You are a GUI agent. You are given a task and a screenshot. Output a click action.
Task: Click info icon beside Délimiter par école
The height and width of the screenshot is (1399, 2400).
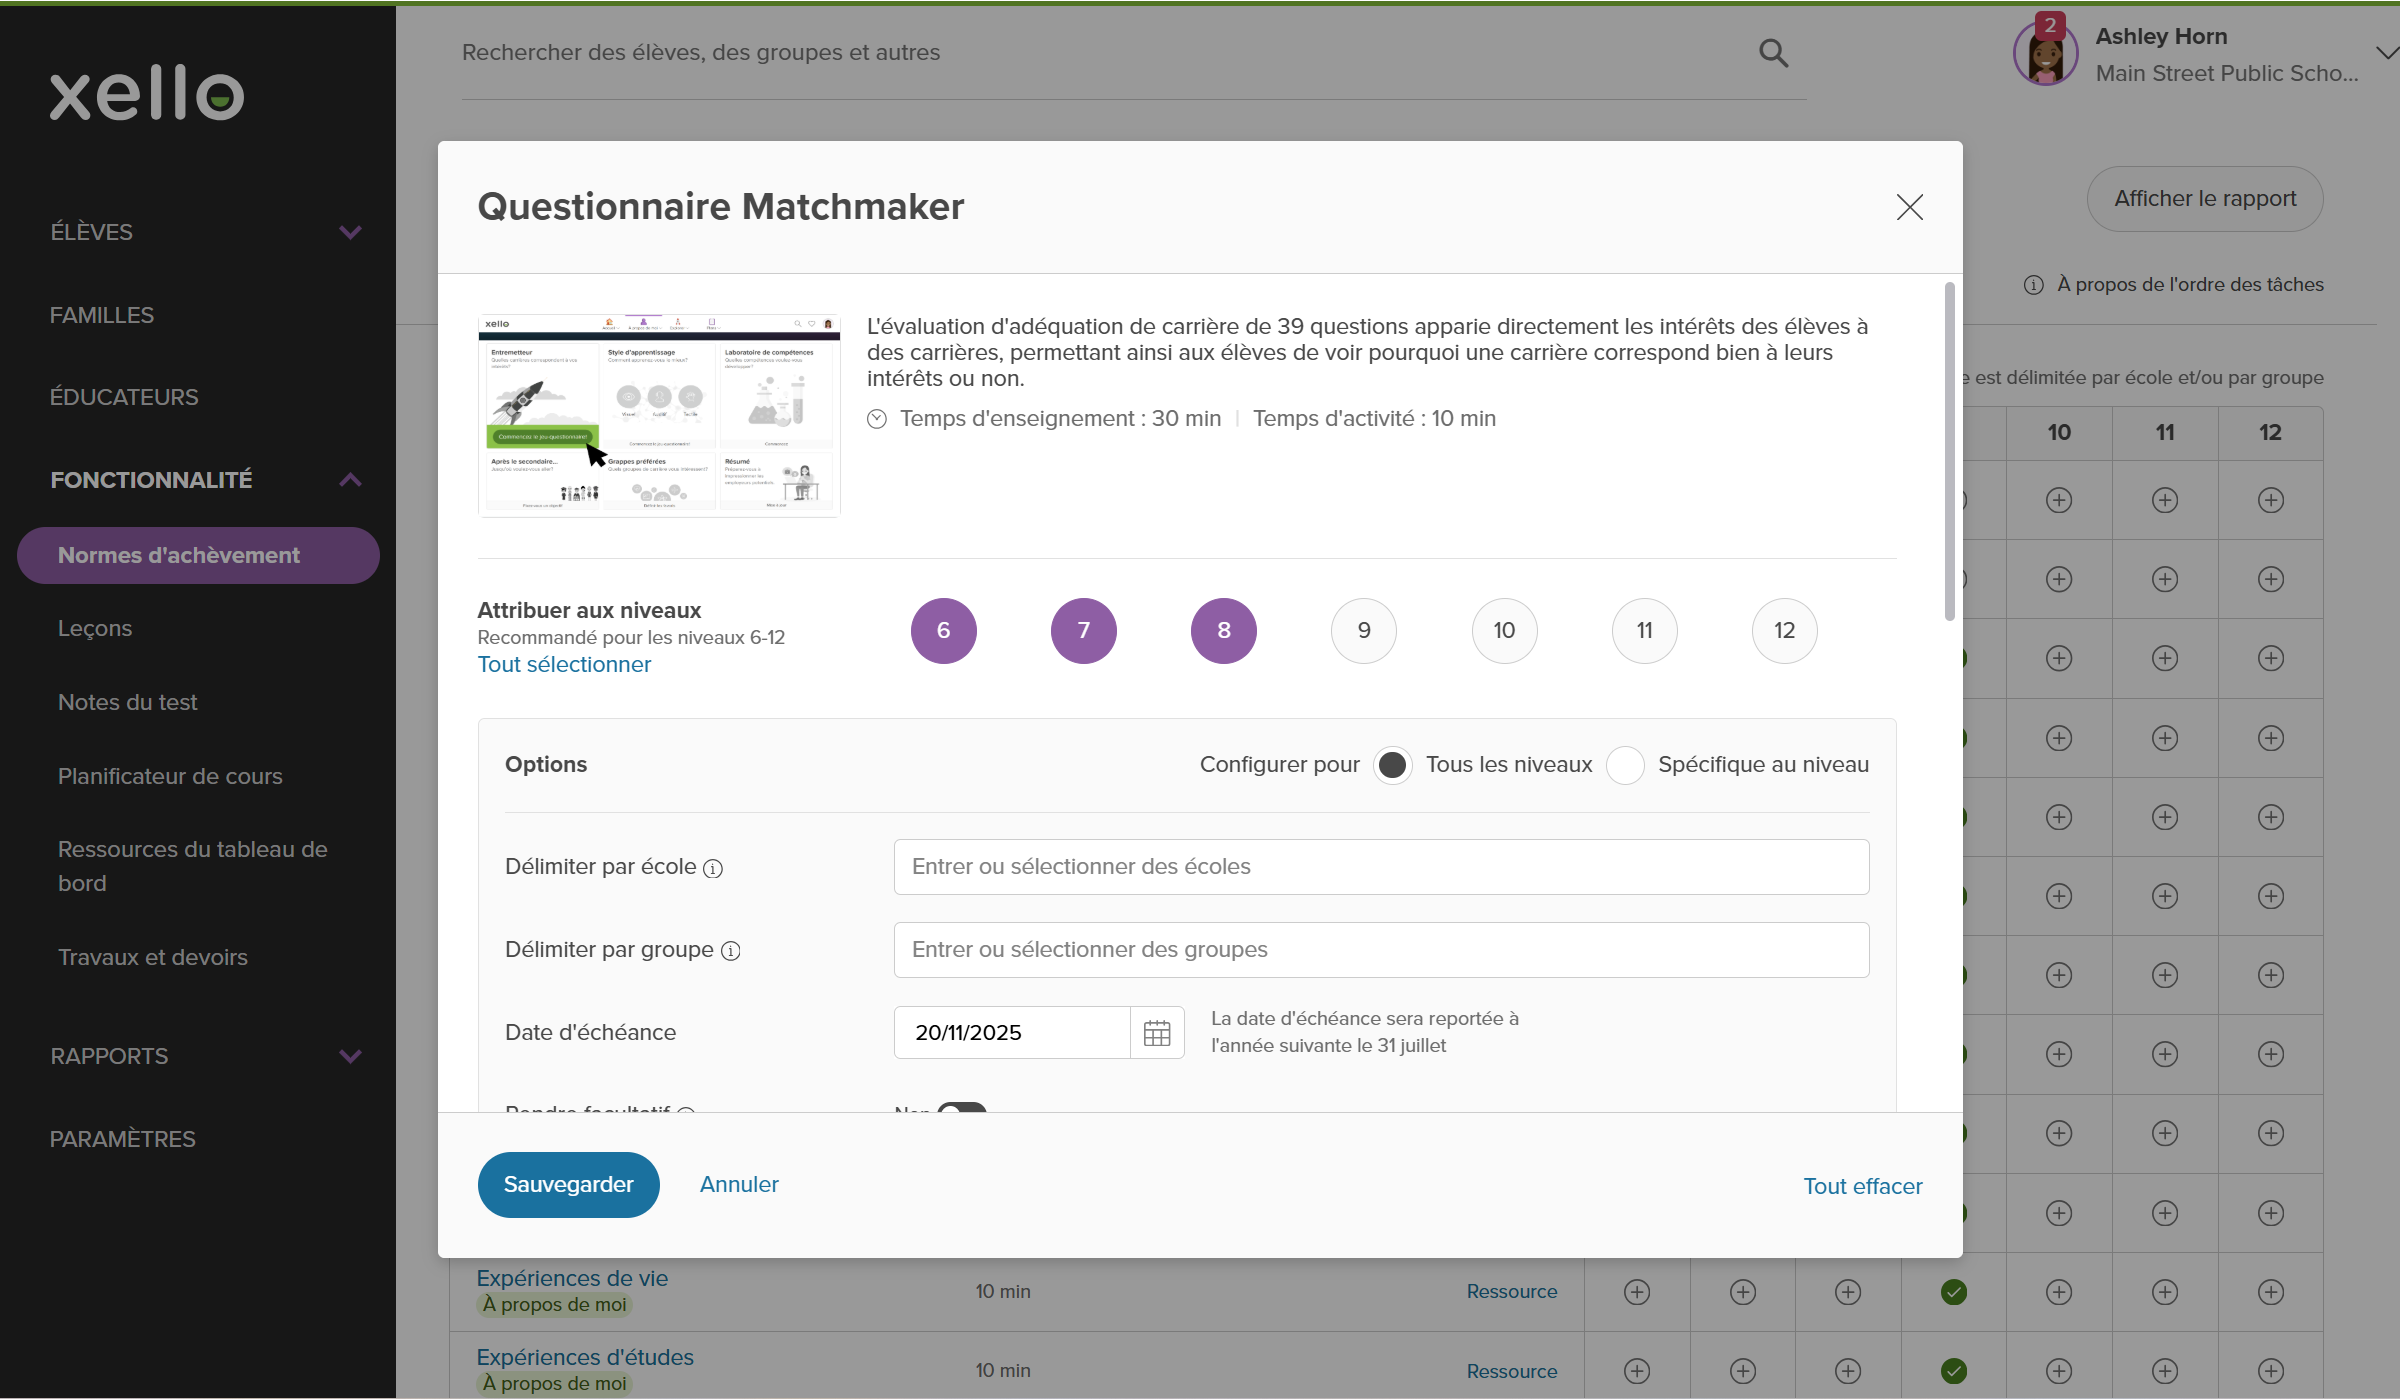pos(713,868)
